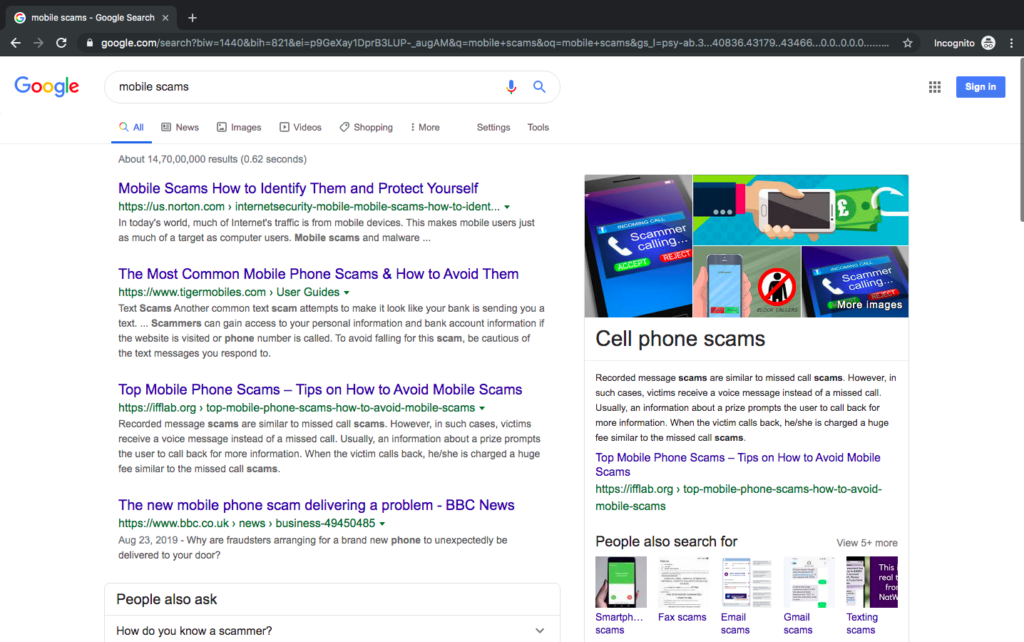Open knowledge panel Top Mobile Phone Scams link
Screen dimensions: 1024x642
[x=737, y=464]
